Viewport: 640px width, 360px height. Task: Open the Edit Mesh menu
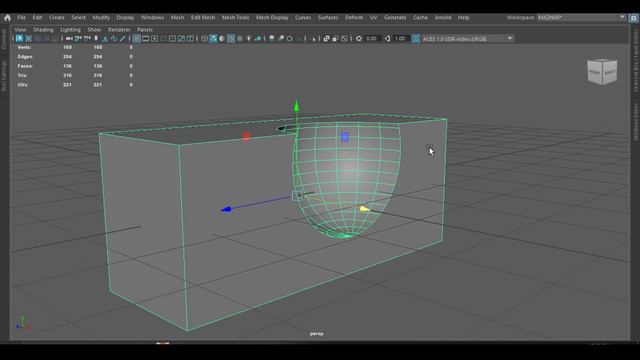(x=203, y=18)
